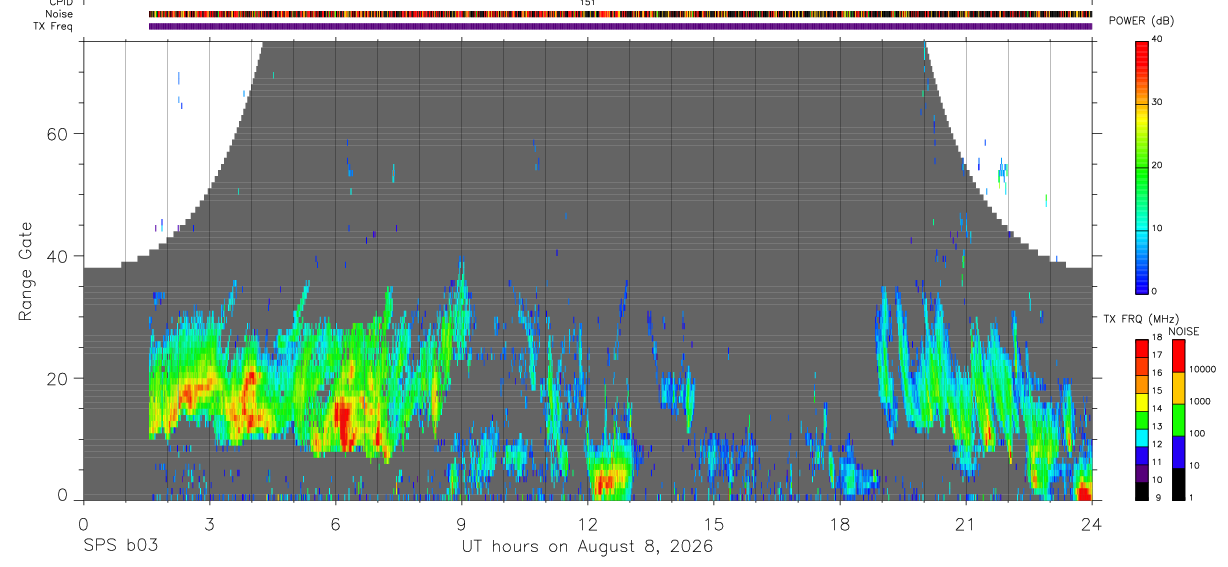Click the 21 UT hour tick label
1228x567 pixels.
966,524
